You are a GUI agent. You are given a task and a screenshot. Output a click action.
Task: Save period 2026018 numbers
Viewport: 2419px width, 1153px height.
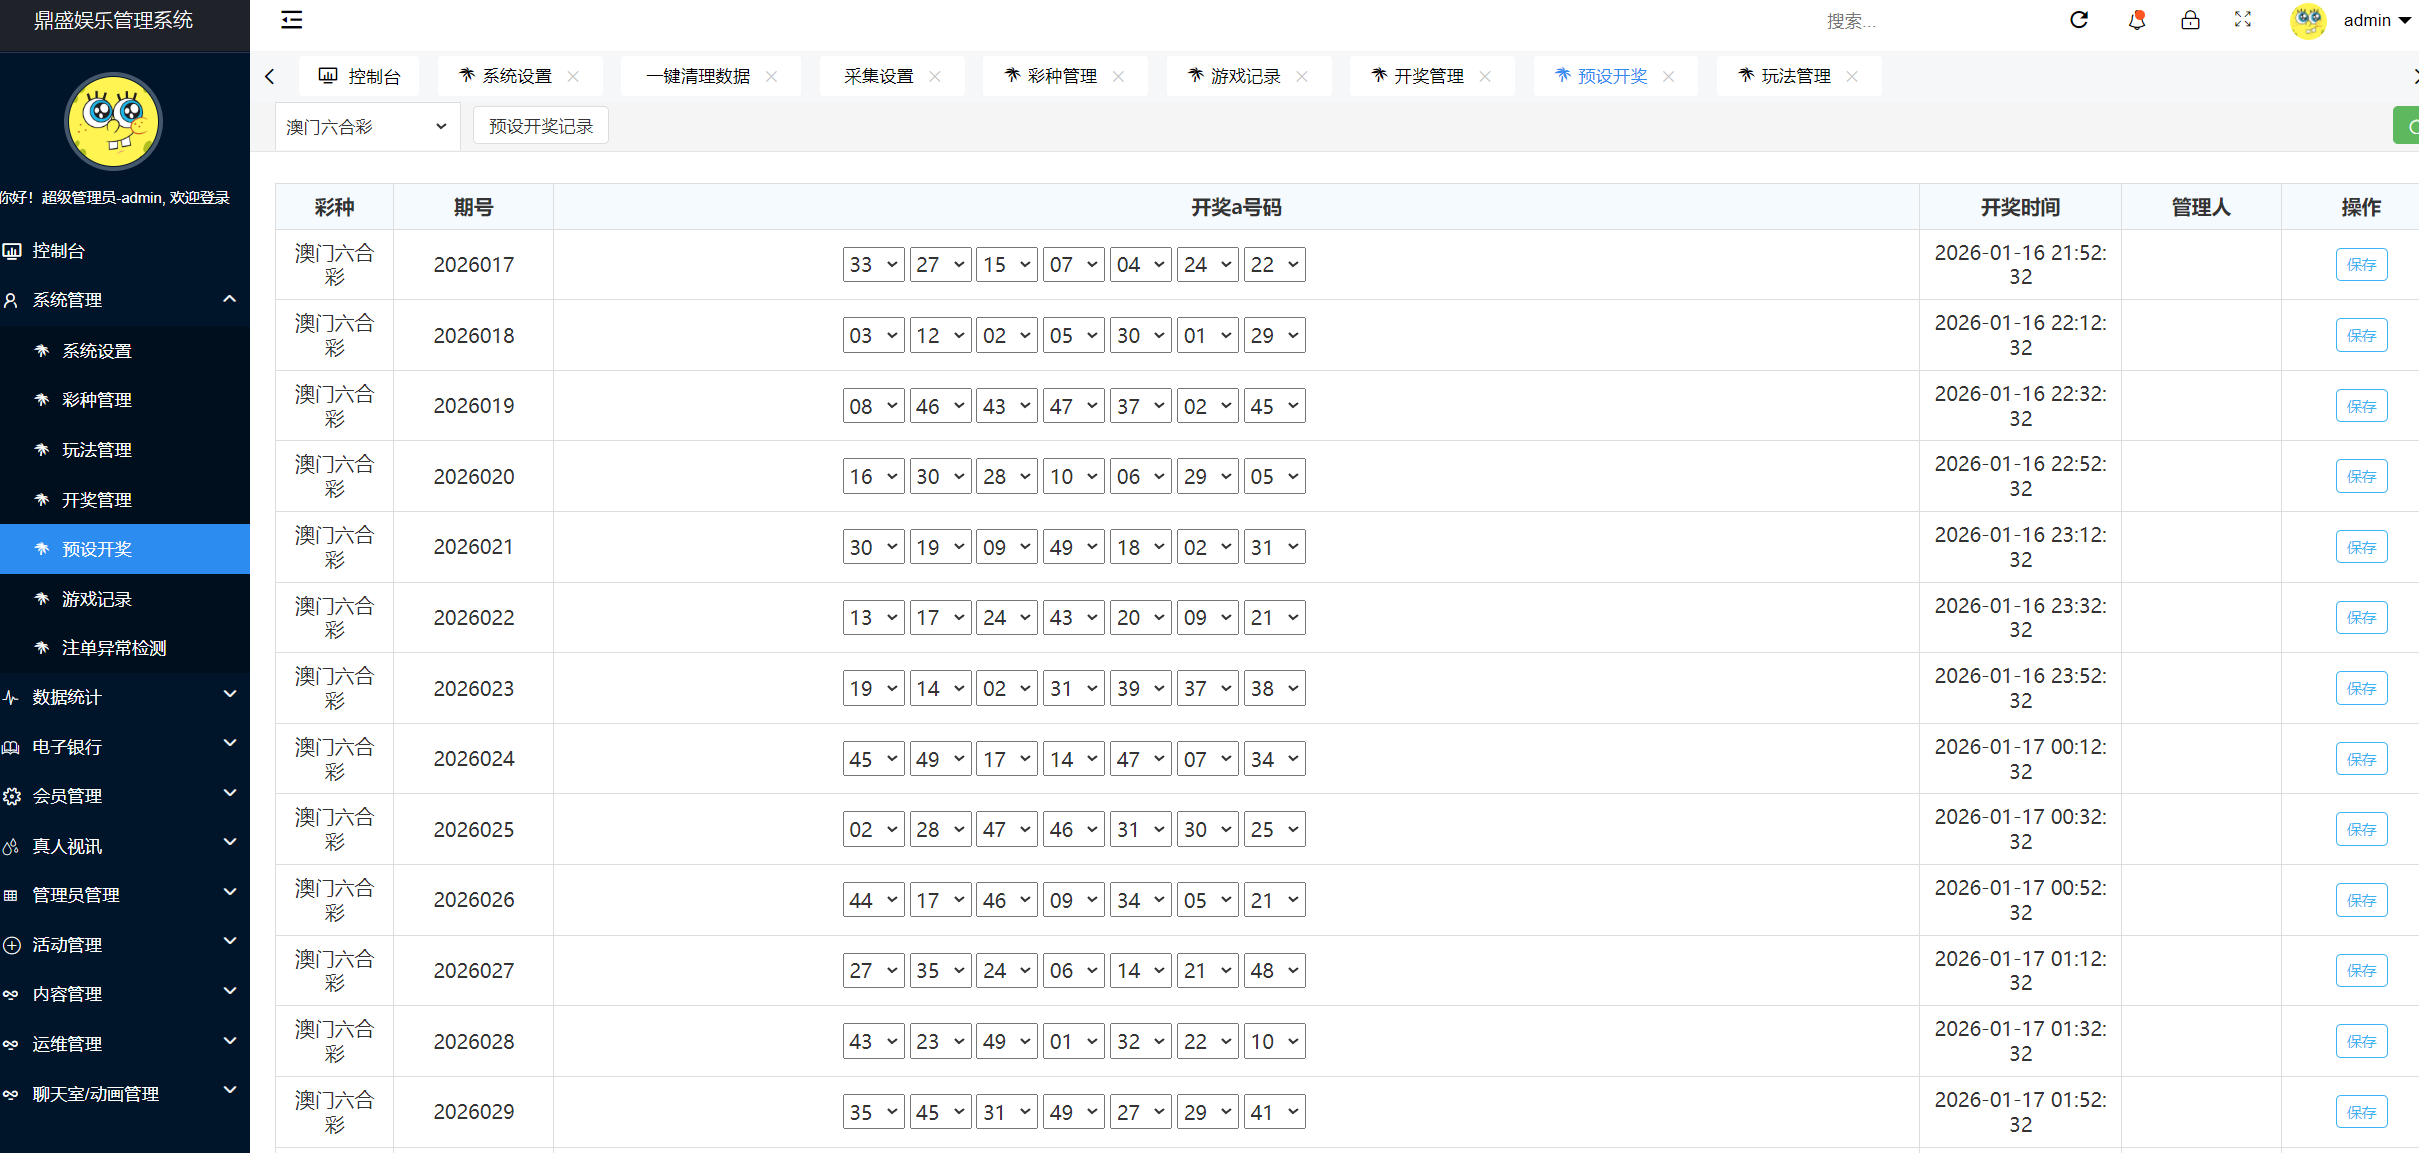coord(2361,335)
